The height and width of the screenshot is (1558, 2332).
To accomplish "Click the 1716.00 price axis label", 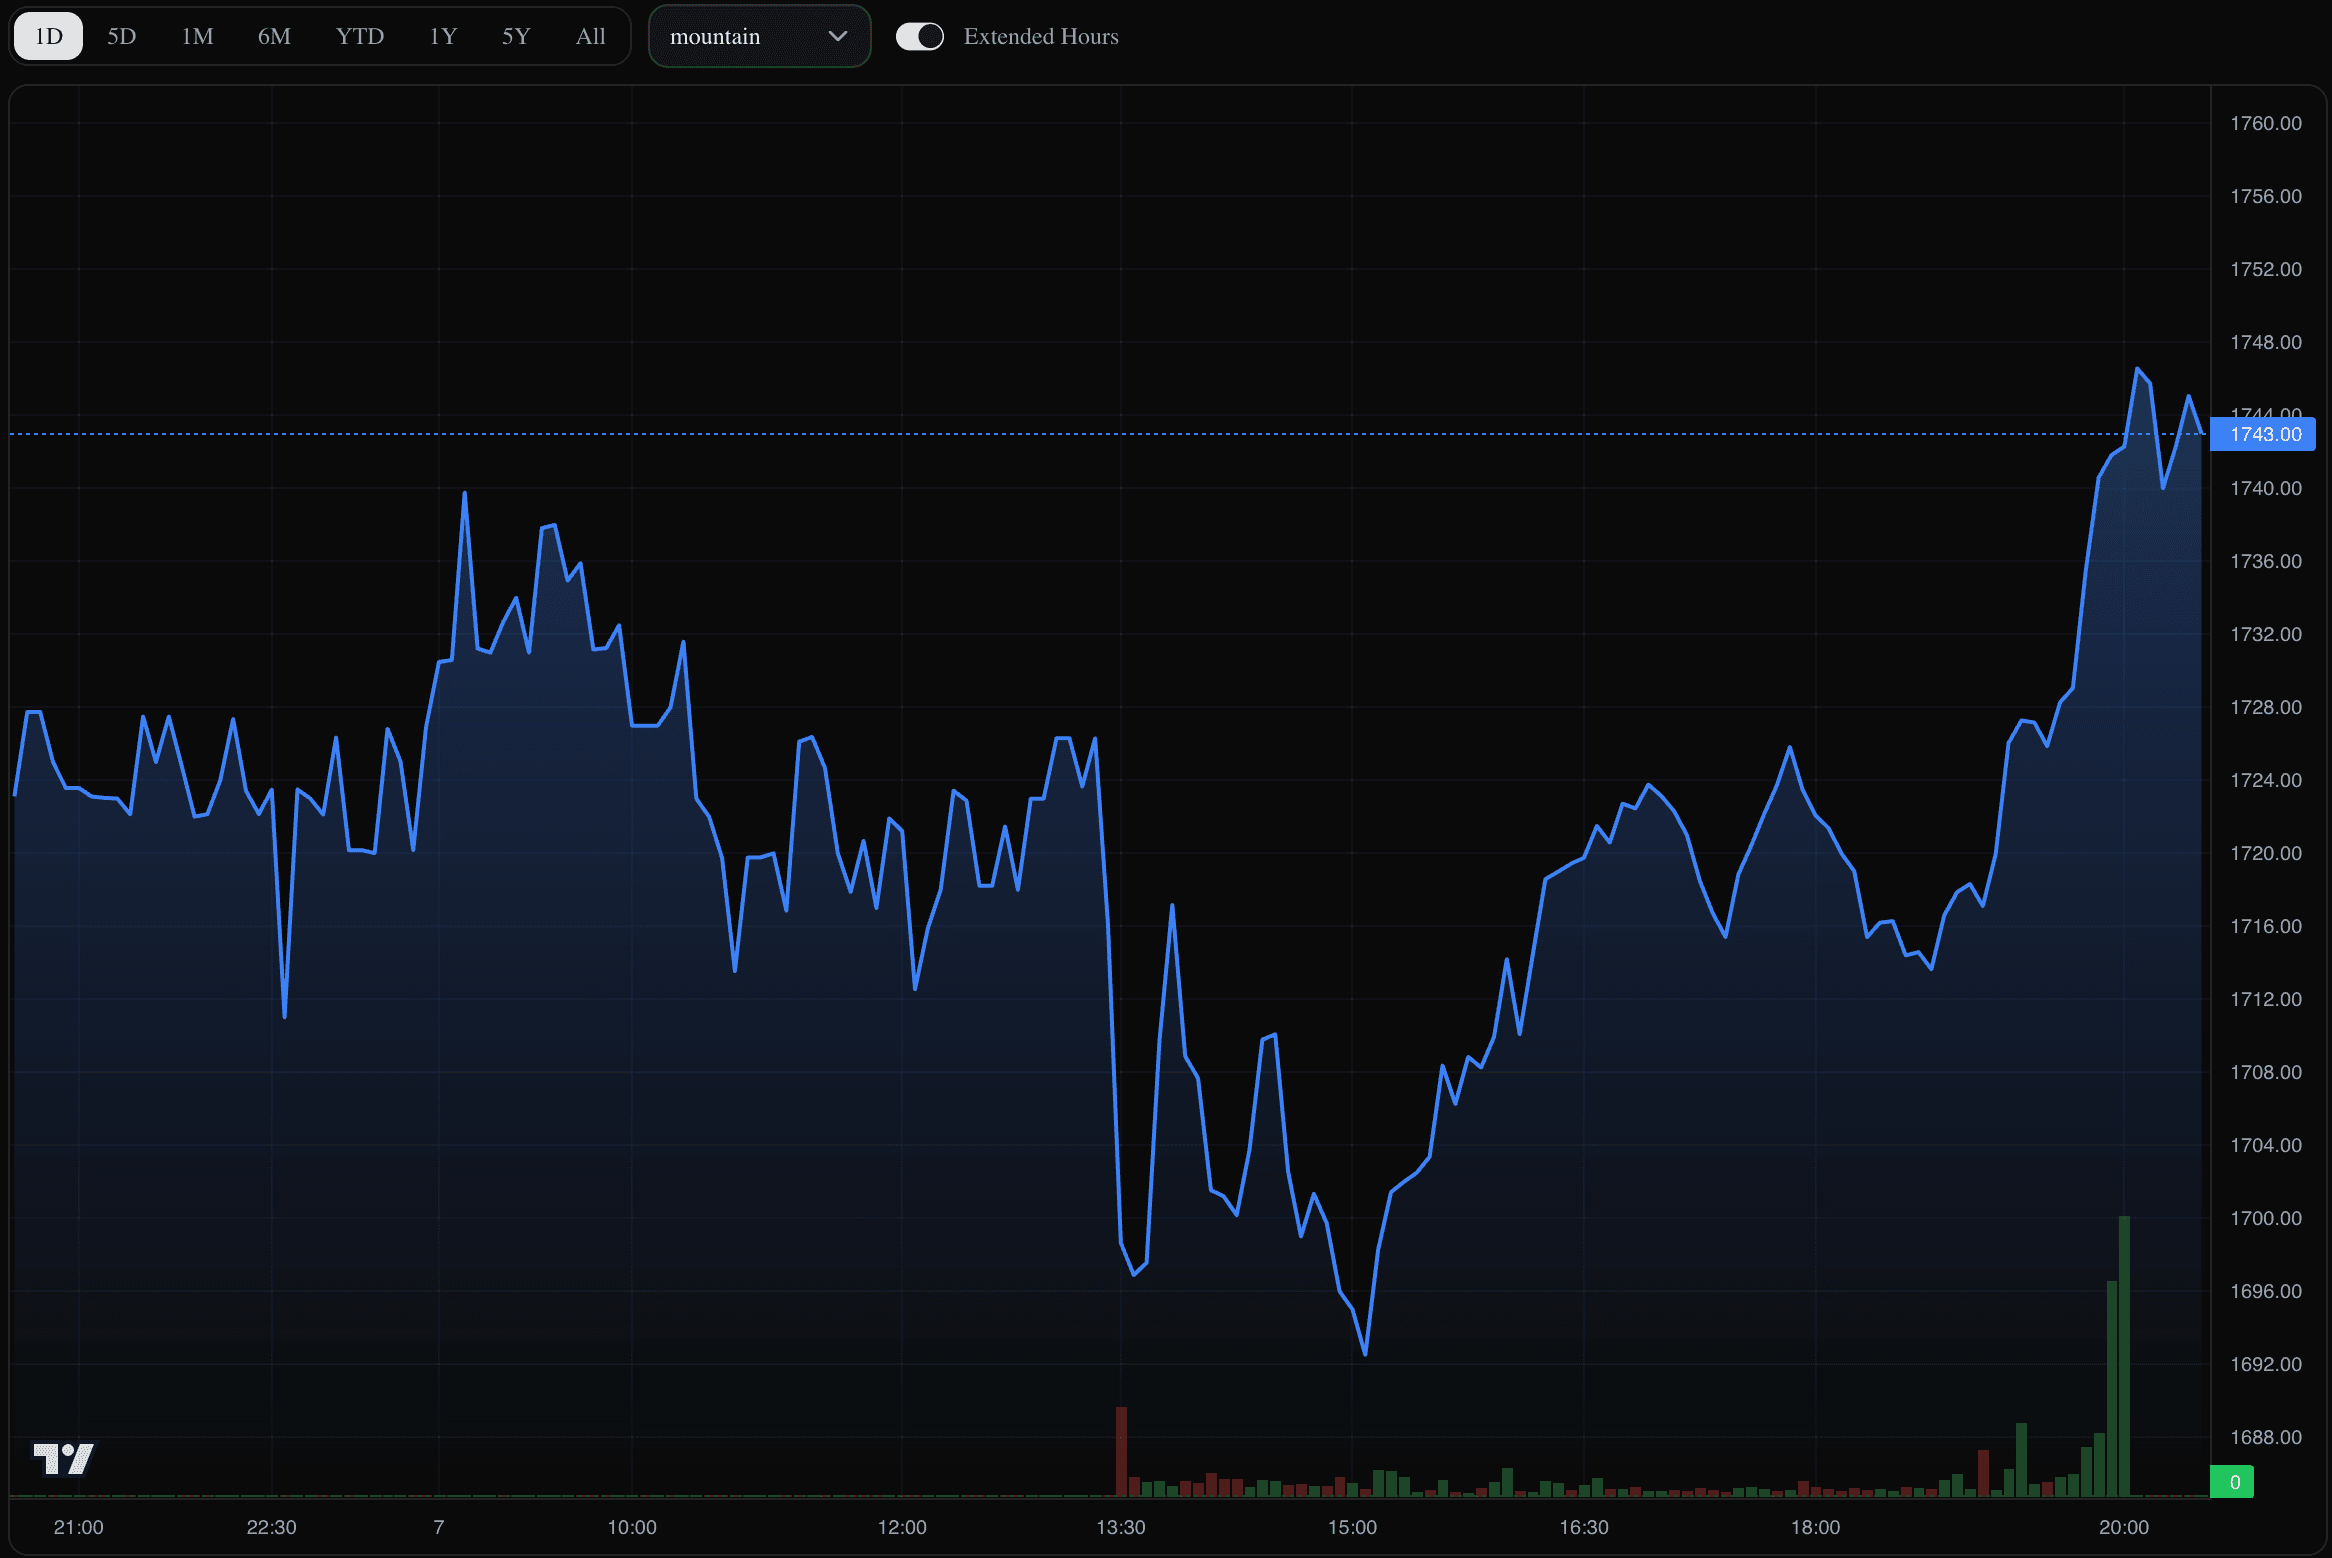I will (2266, 926).
